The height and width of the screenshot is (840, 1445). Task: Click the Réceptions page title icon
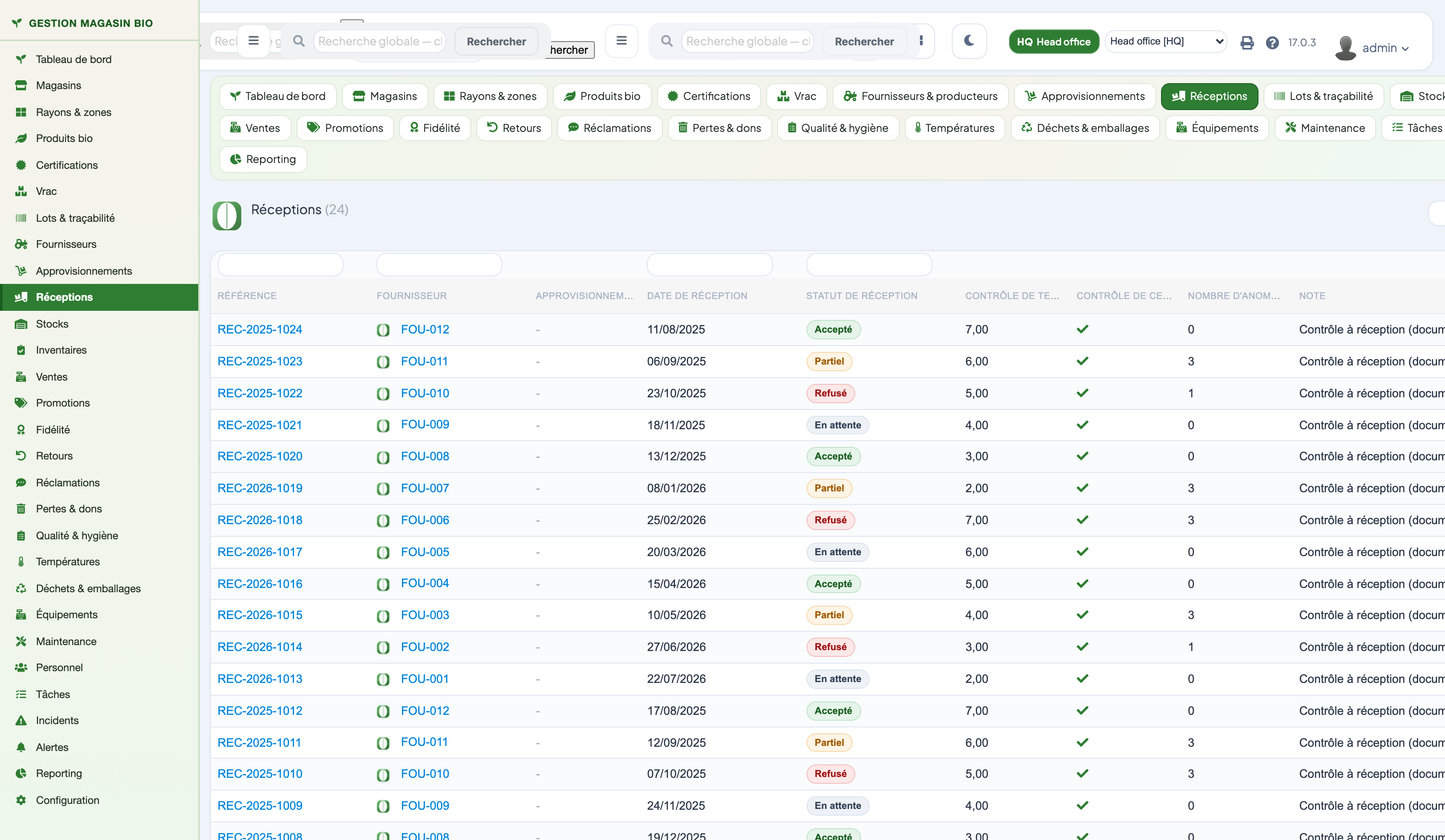click(227, 215)
